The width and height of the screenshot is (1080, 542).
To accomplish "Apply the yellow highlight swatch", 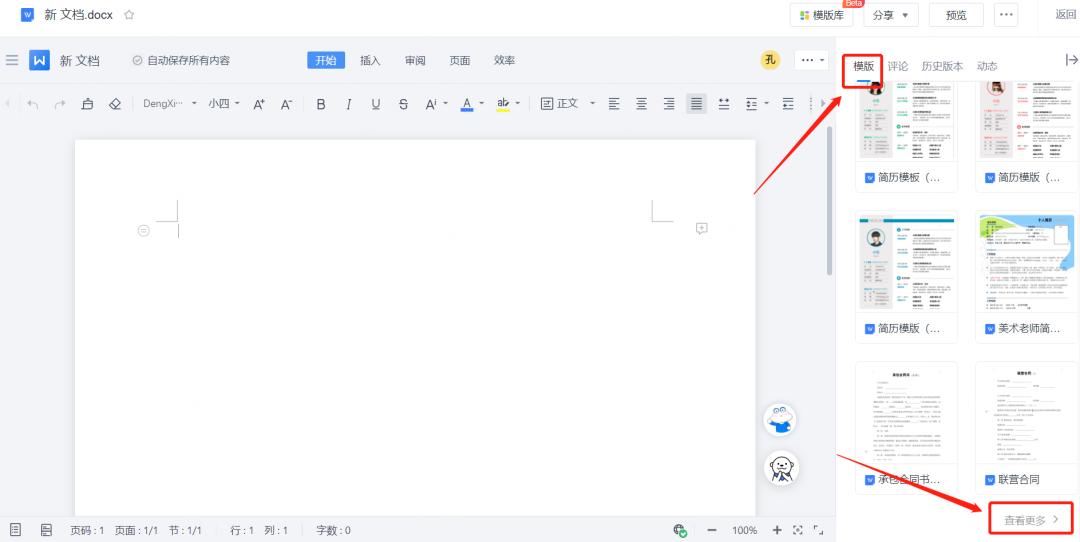I will pos(503,104).
